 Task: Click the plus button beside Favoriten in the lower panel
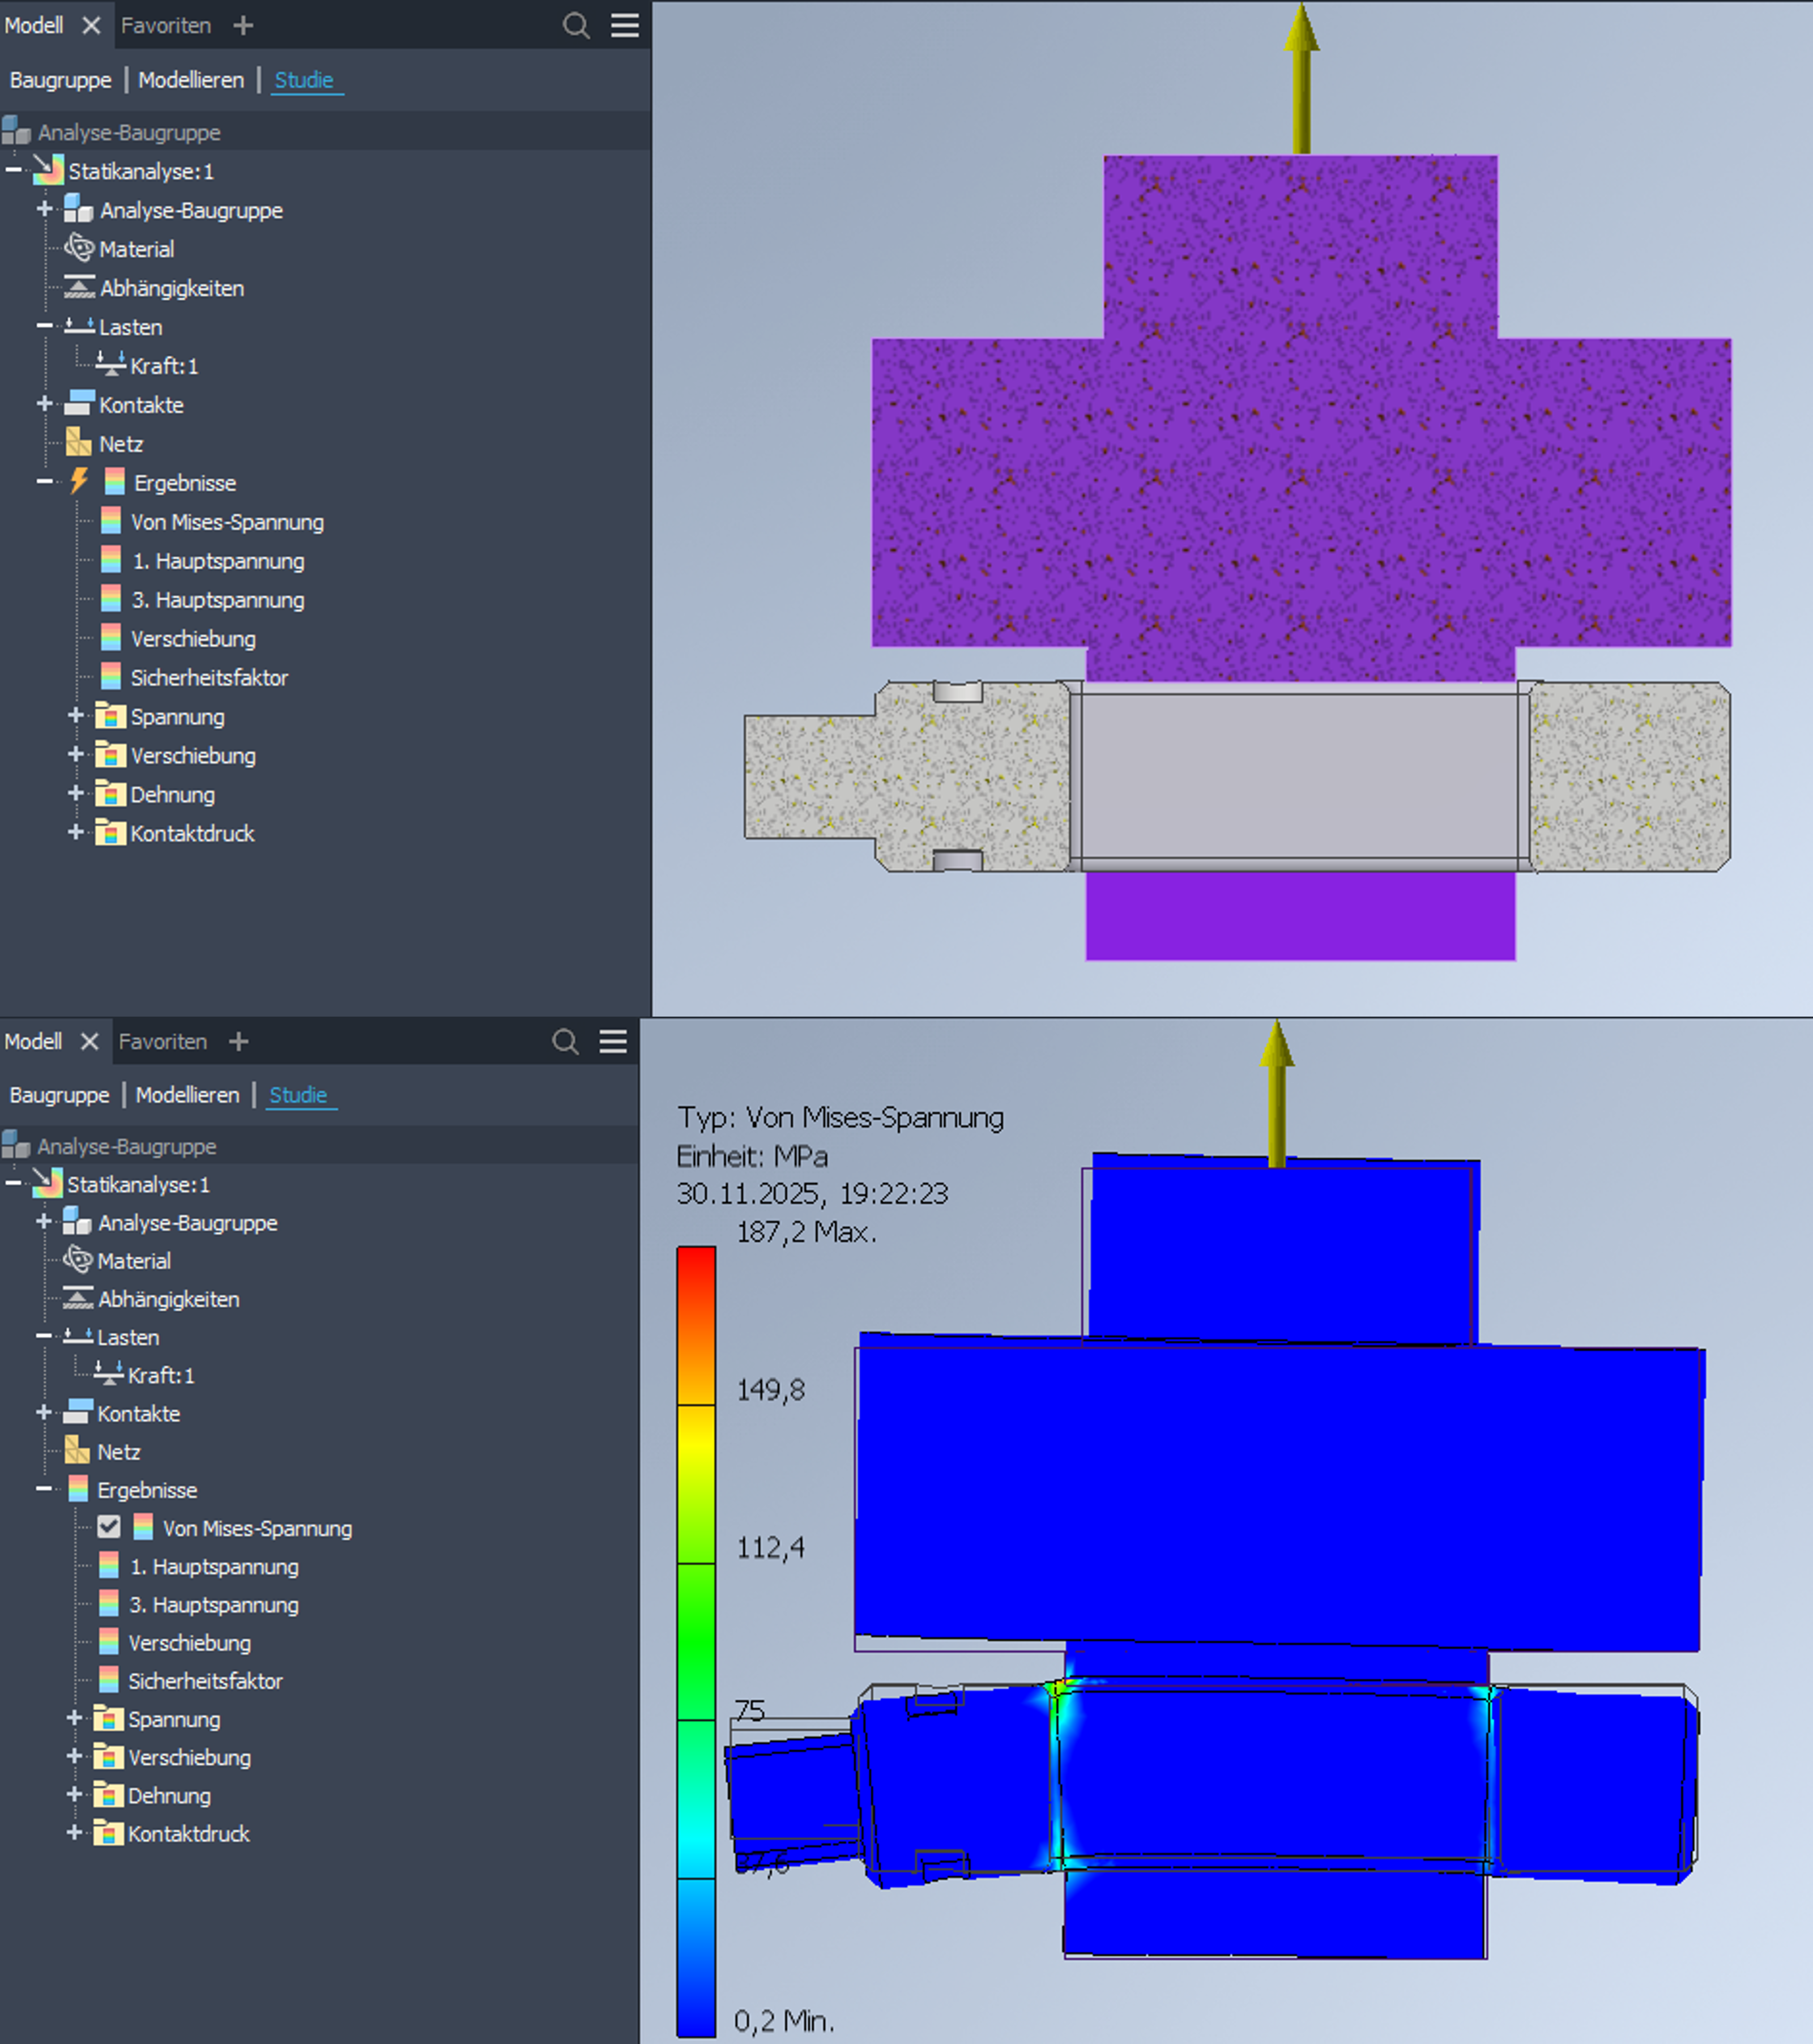coord(238,1041)
